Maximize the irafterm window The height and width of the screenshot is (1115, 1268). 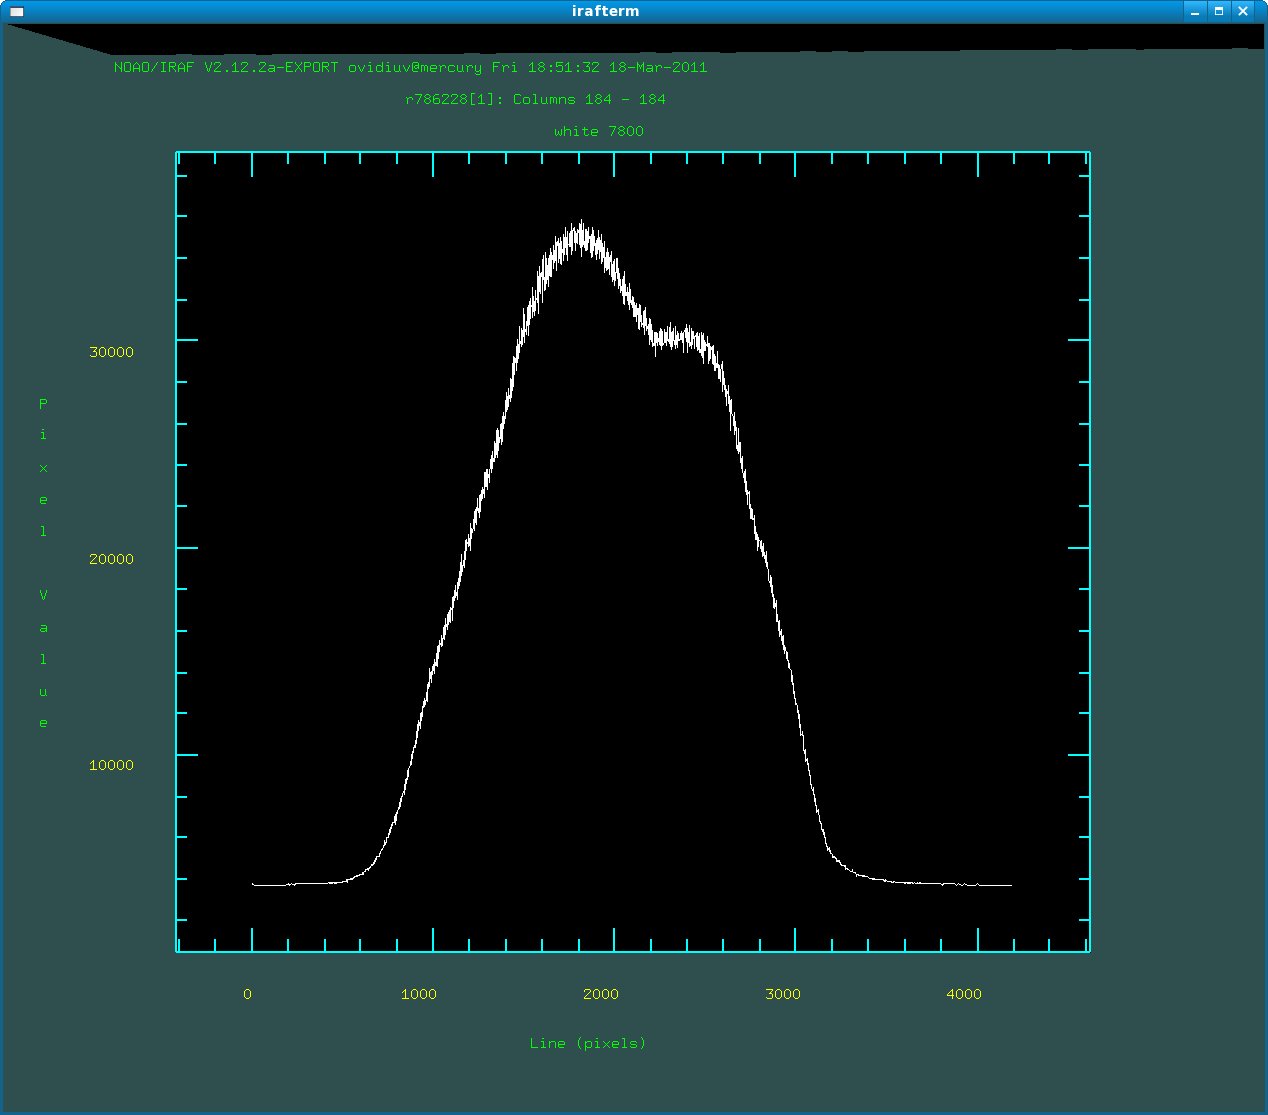1219,12
